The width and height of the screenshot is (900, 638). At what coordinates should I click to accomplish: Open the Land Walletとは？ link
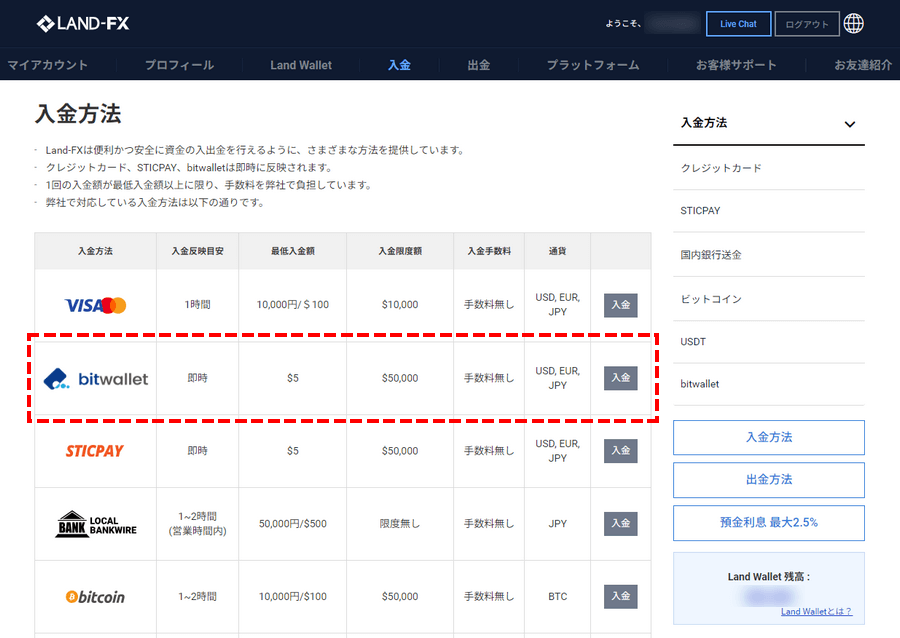point(816,612)
